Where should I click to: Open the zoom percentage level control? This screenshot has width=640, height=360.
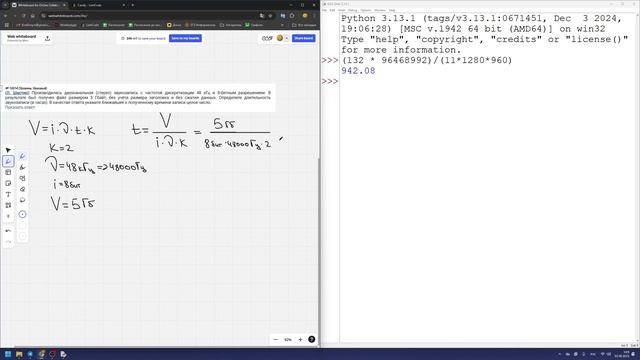[x=288, y=340]
